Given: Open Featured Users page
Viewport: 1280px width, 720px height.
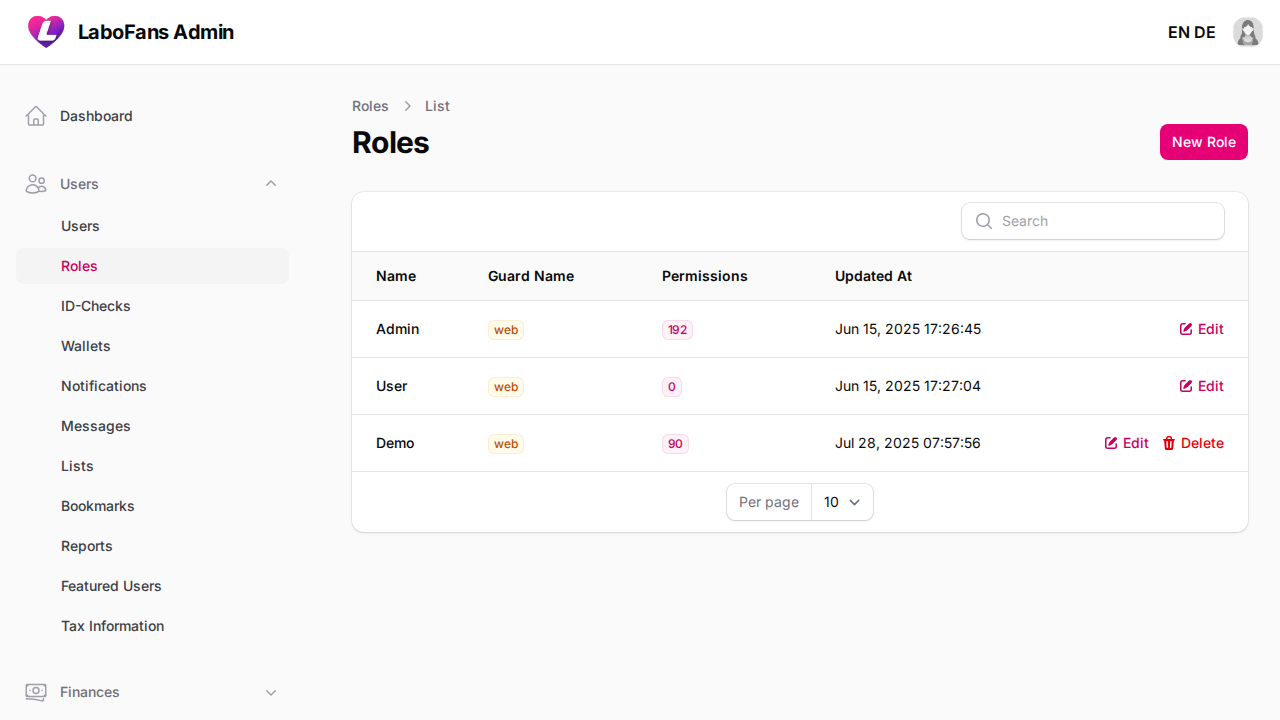Looking at the screenshot, I should coord(152,586).
